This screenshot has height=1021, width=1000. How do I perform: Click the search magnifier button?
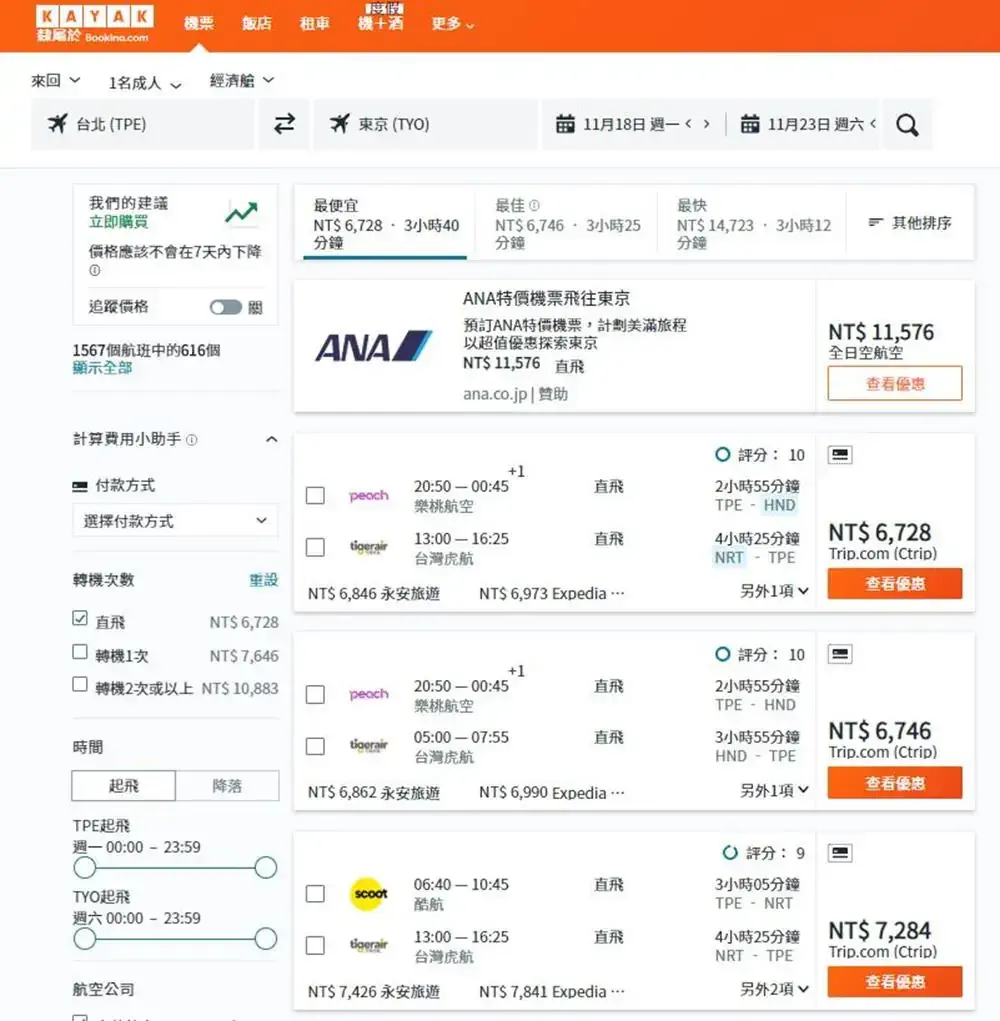coord(907,124)
